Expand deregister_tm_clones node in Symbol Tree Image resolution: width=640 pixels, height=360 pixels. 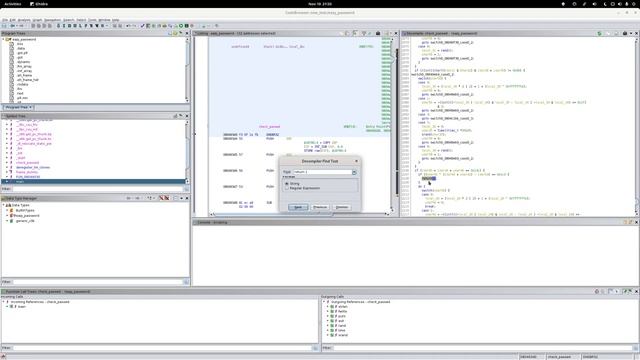(x=7, y=167)
